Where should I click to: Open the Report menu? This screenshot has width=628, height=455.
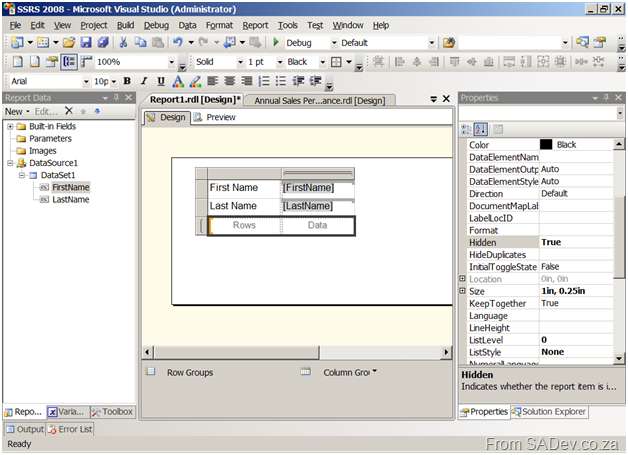pos(255,25)
